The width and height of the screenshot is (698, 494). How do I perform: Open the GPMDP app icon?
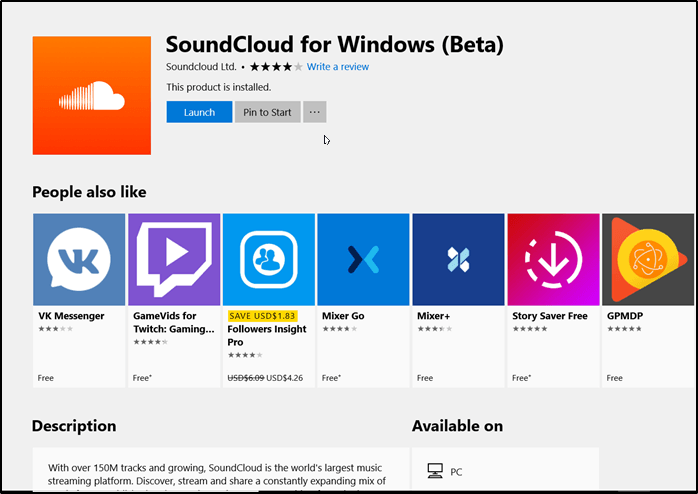[x=648, y=259]
